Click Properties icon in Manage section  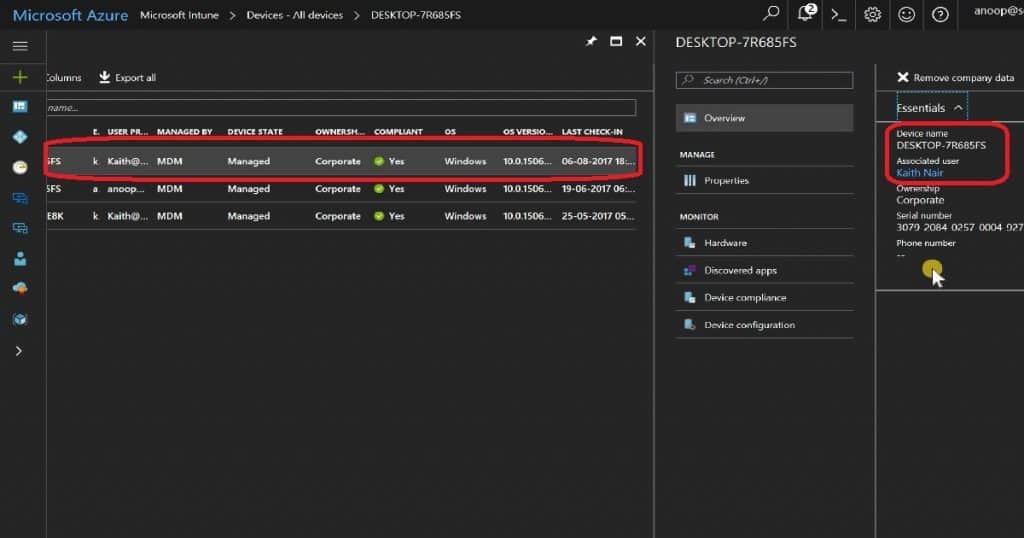[690, 181]
